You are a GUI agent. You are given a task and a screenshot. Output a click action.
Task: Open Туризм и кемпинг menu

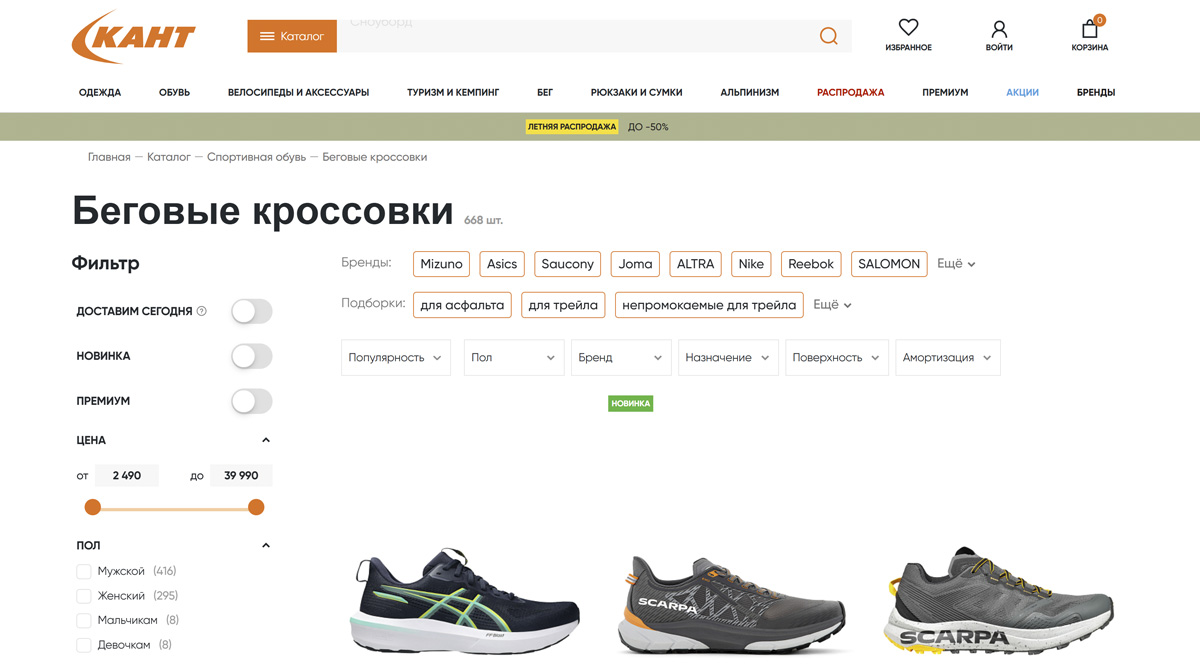click(453, 92)
